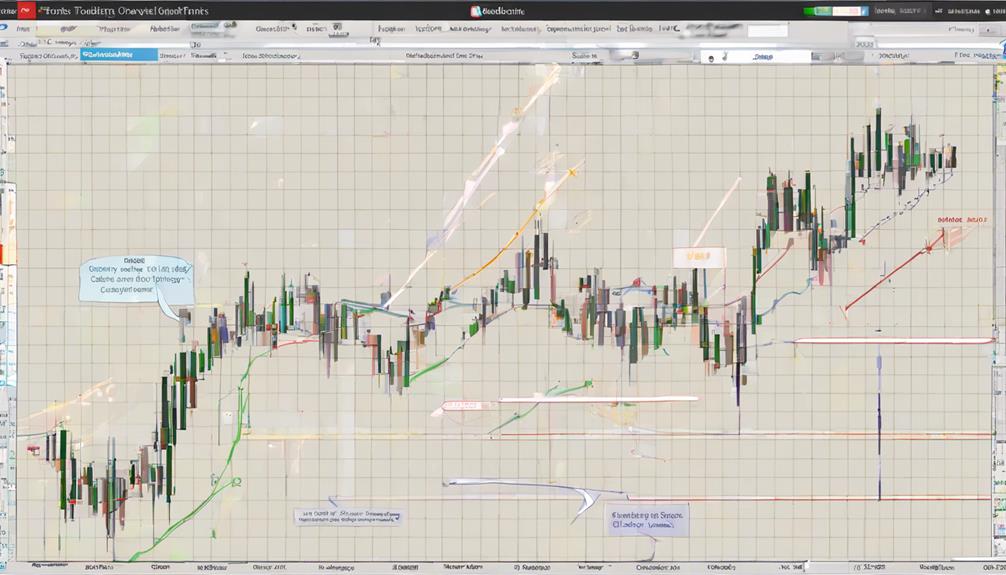Click the white input box in the top toolbar
The image size is (1006, 575).
tap(767, 30)
